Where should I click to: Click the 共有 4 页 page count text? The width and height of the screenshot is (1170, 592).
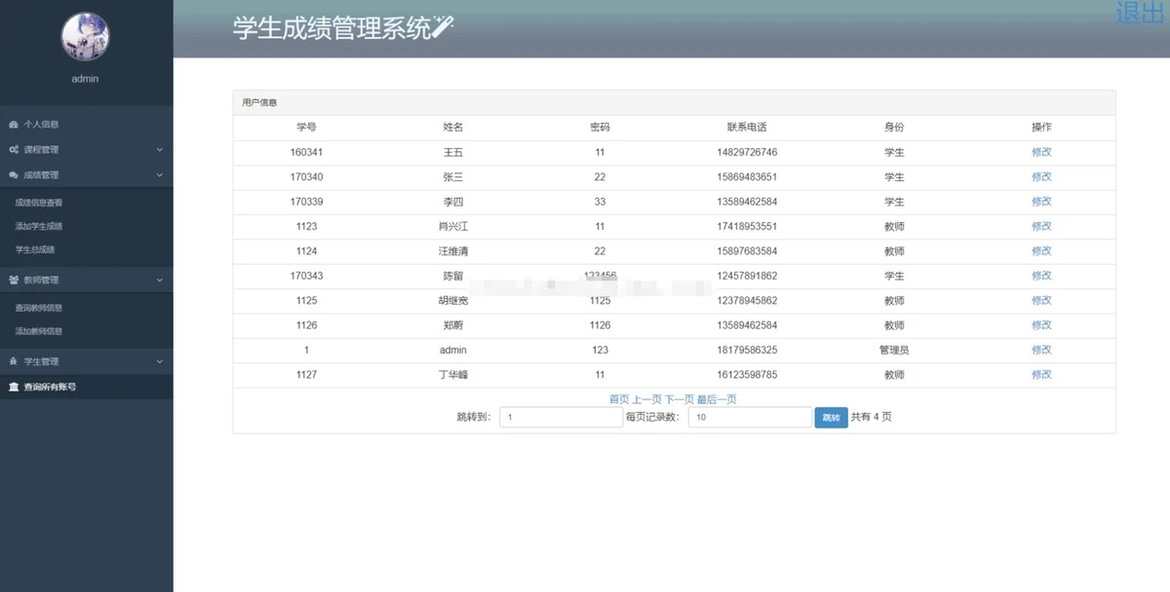pos(872,417)
